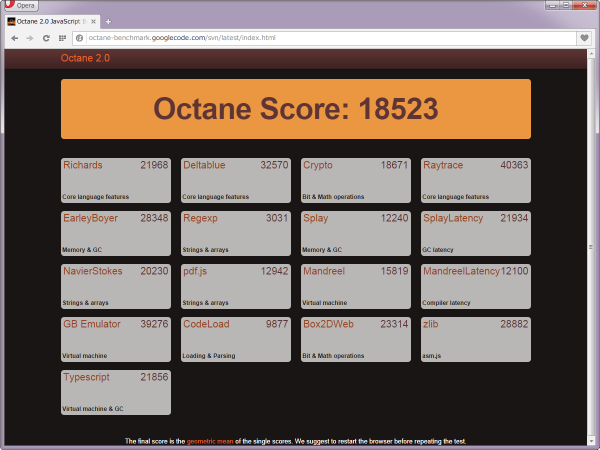This screenshot has height=450, width=600.
Task: Click the MandreelLatency score 12100
Action: coord(514,271)
